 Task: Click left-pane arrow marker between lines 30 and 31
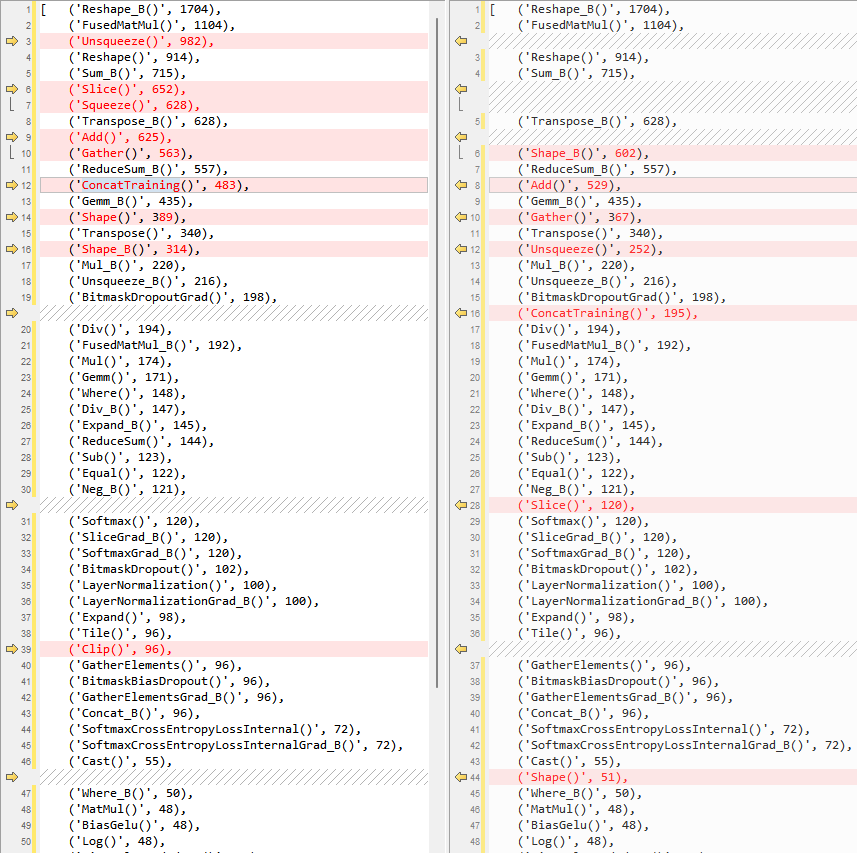11,505
